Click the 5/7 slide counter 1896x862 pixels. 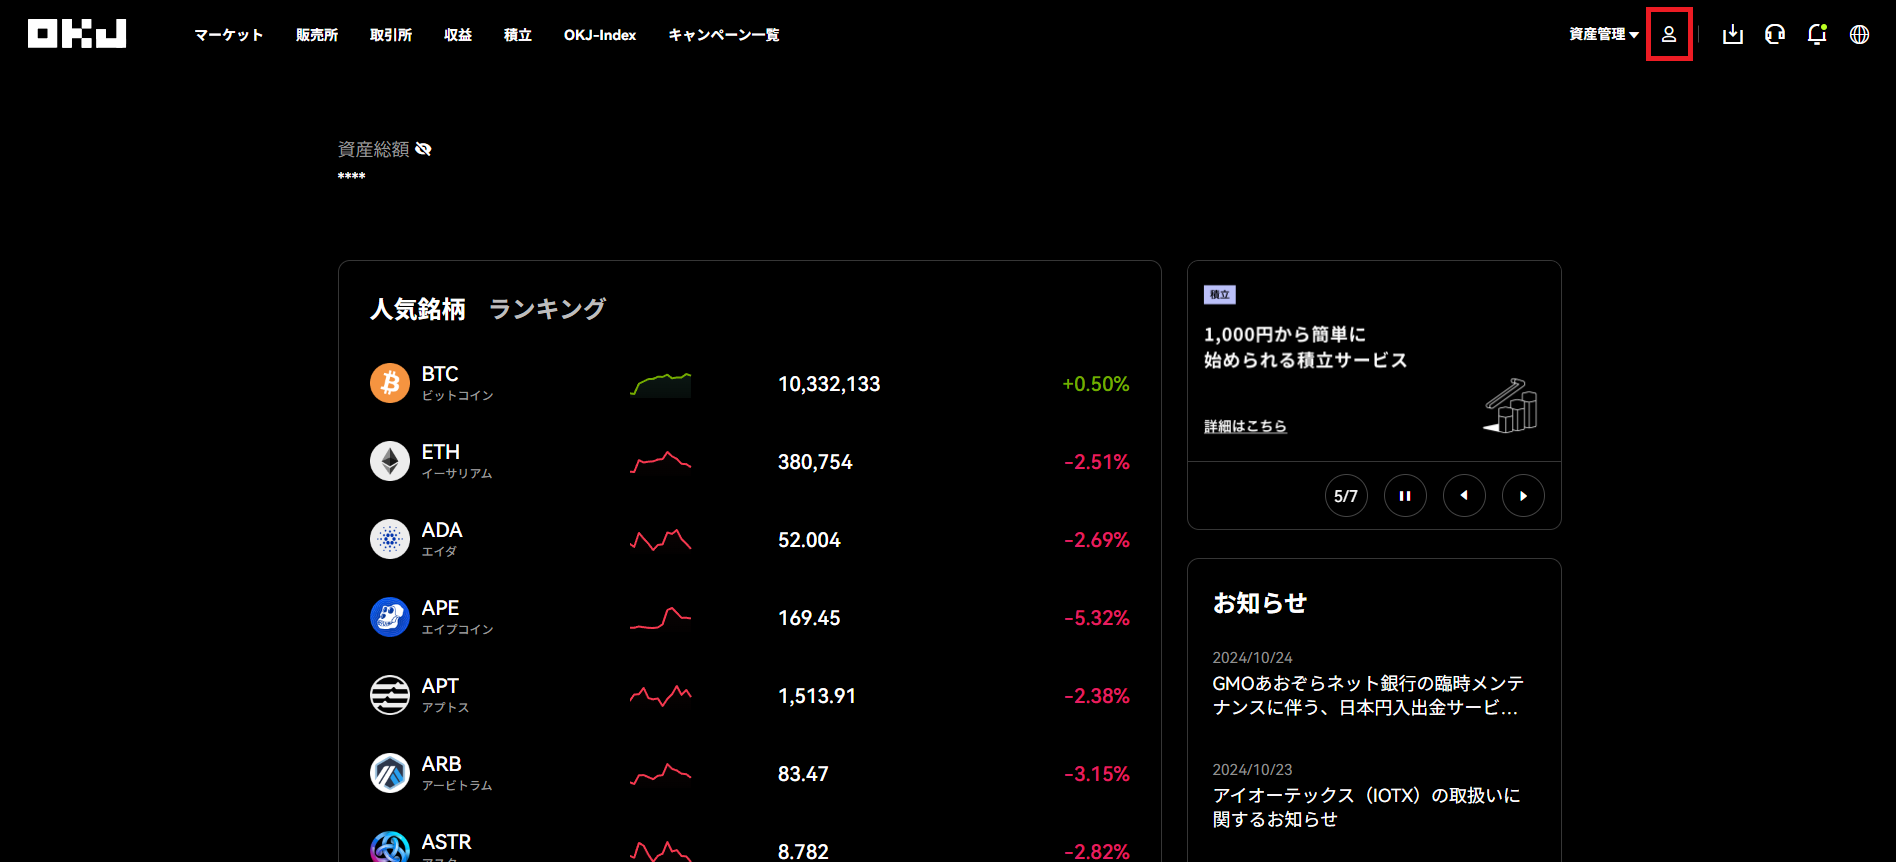click(1346, 496)
